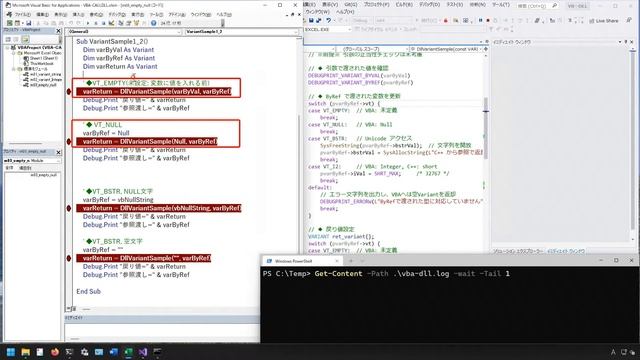Screen dimensions: 640x360
Task: Open Firefox from taskbar
Action: tap(55, 352)
